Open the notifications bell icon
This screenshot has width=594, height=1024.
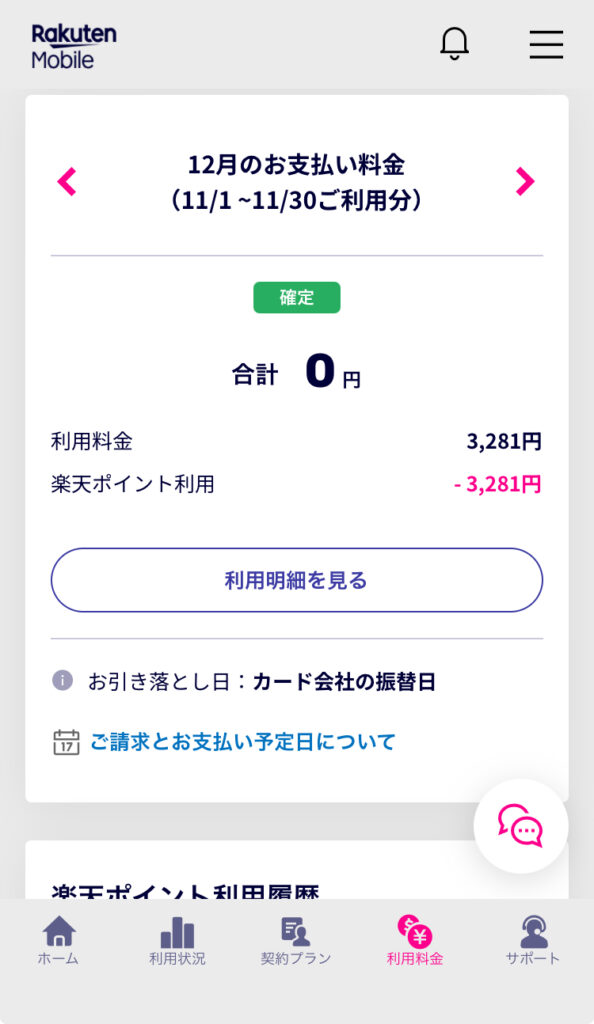pyautogui.click(x=454, y=44)
